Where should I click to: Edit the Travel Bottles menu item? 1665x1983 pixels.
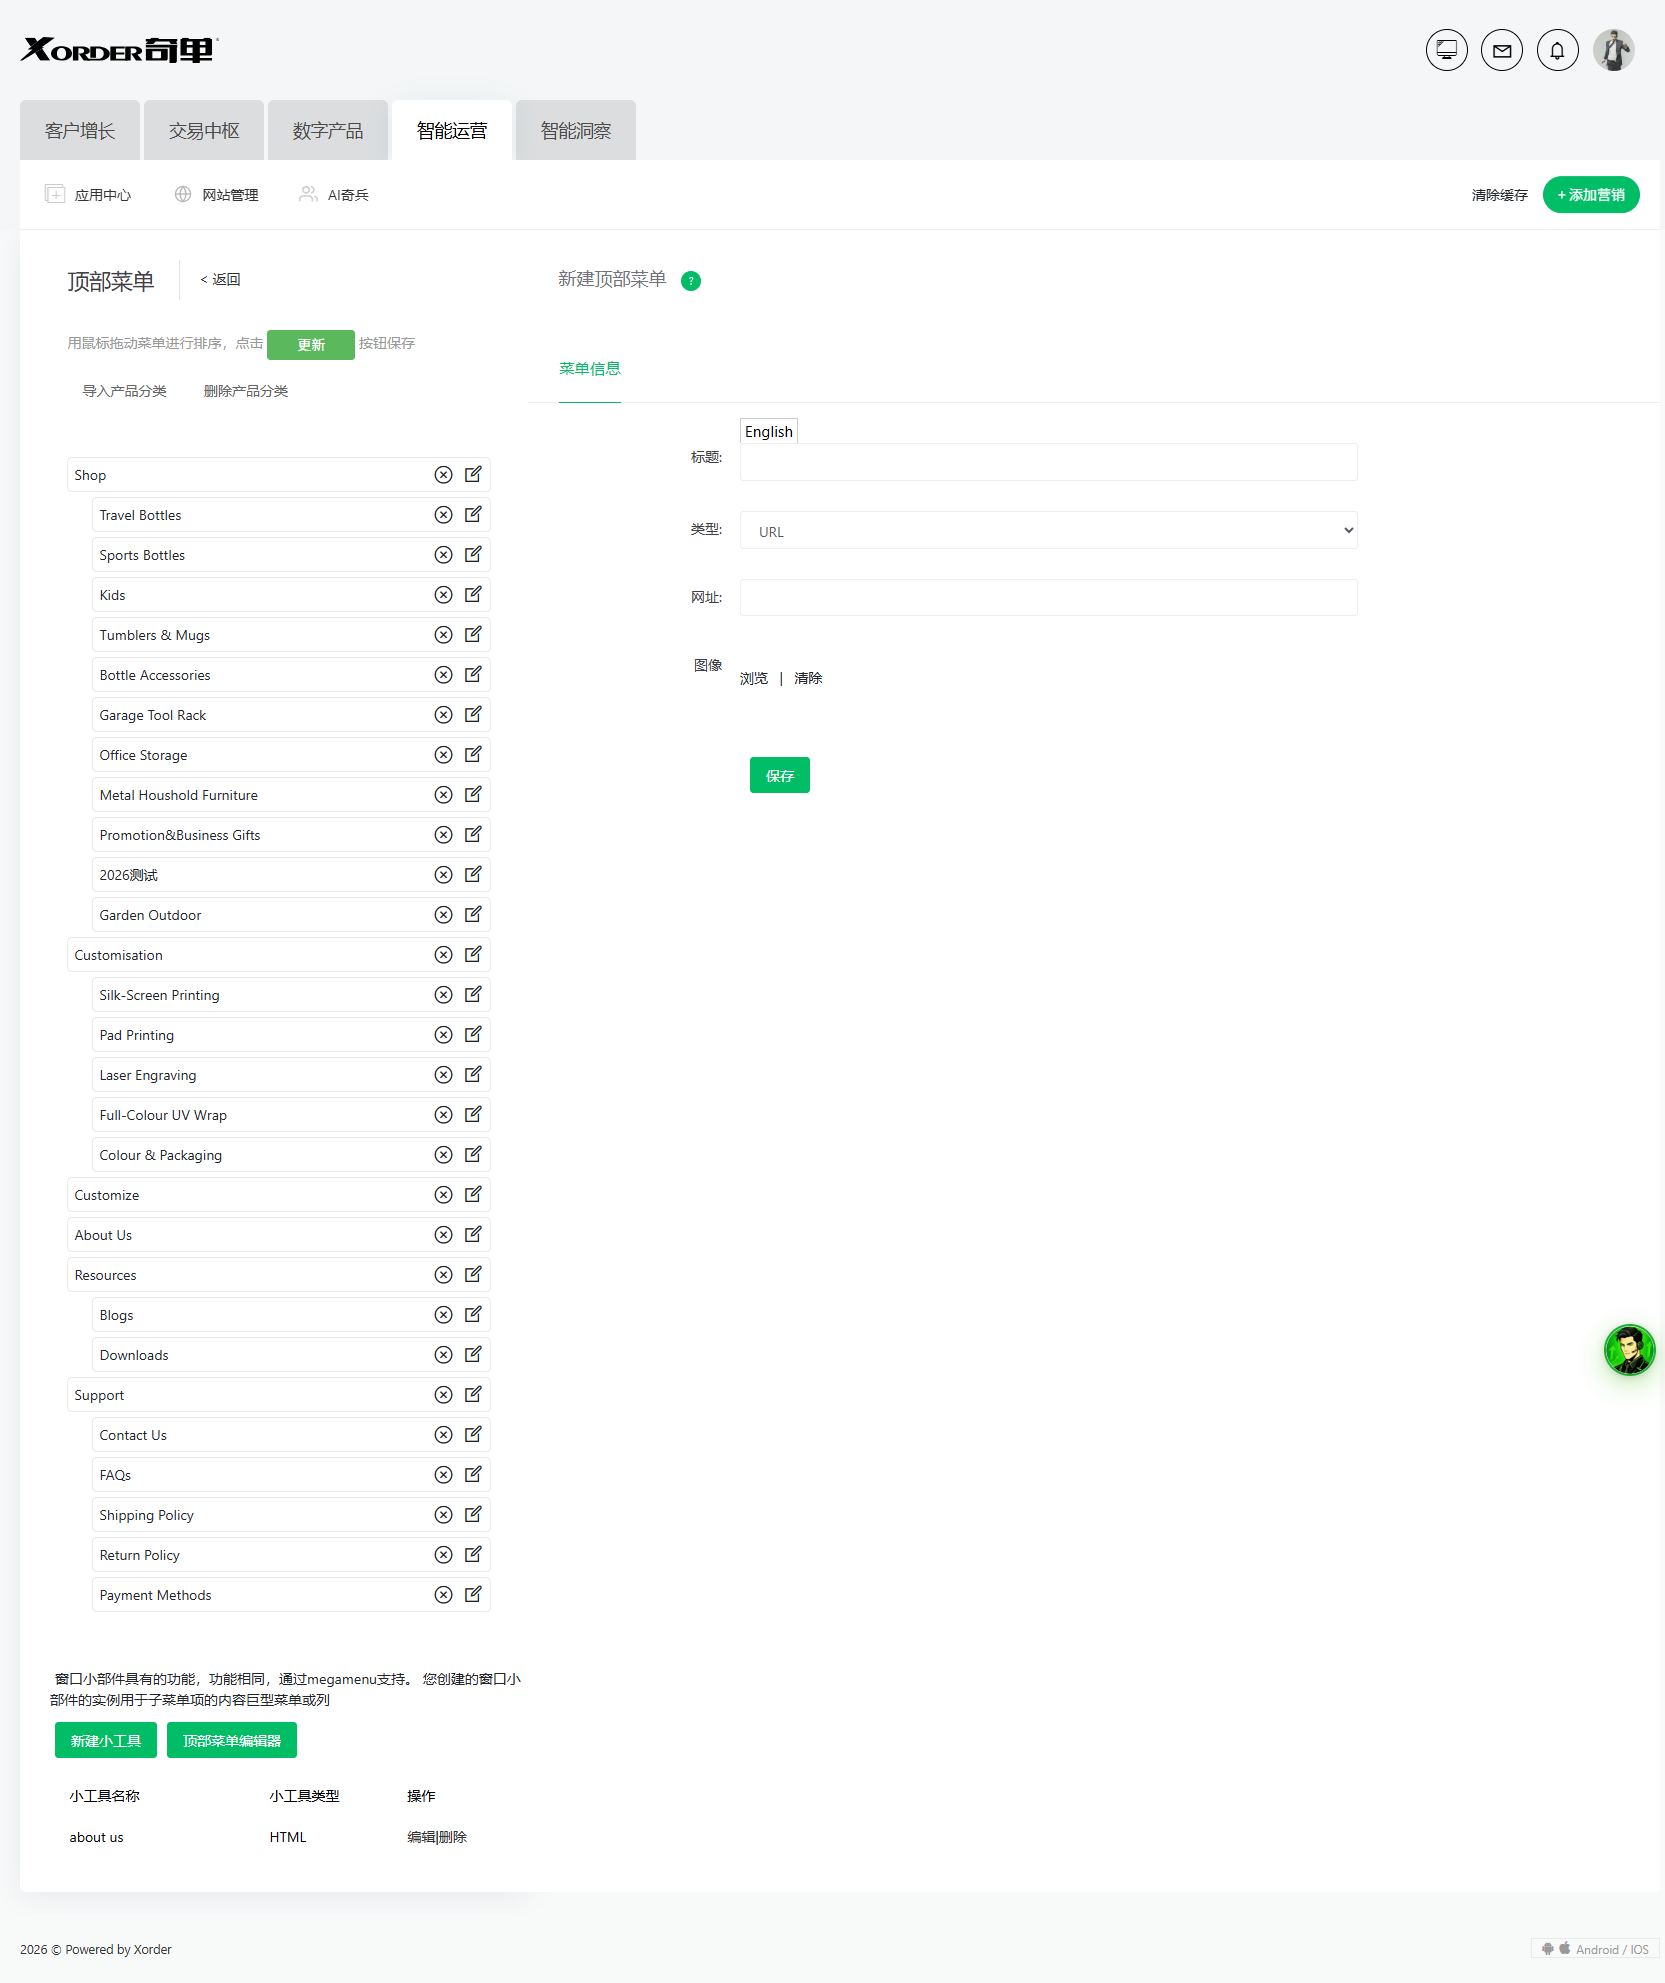(x=473, y=514)
